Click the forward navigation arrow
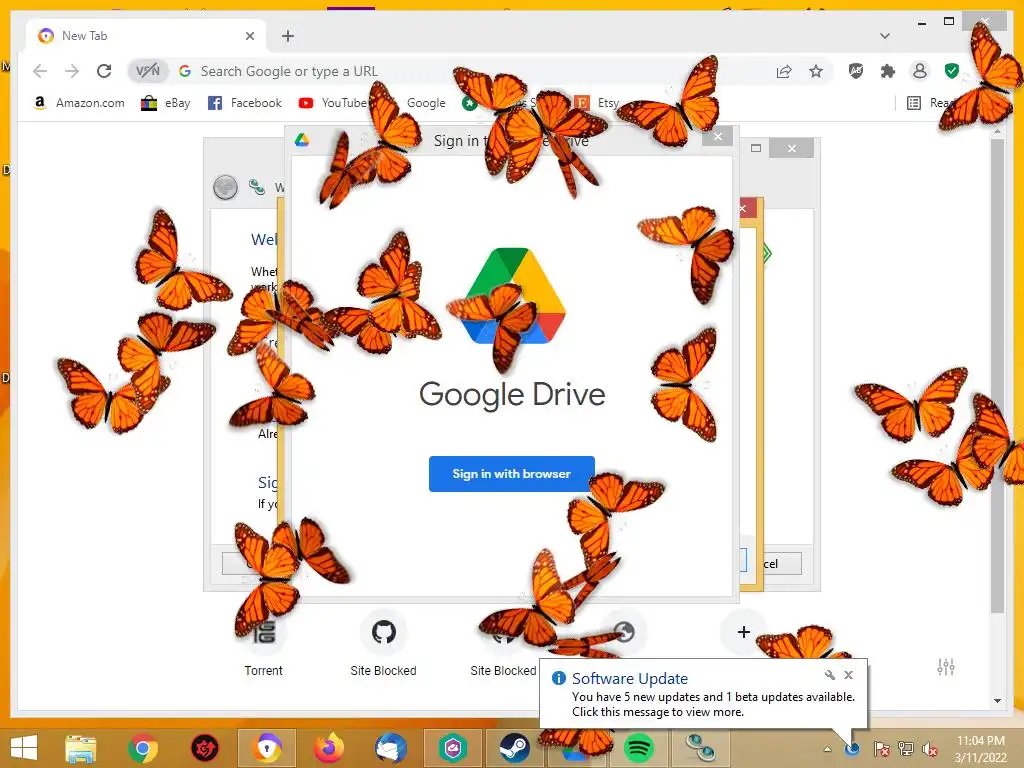The width and height of the screenshot is (1024, 768). tap(72, 71)
